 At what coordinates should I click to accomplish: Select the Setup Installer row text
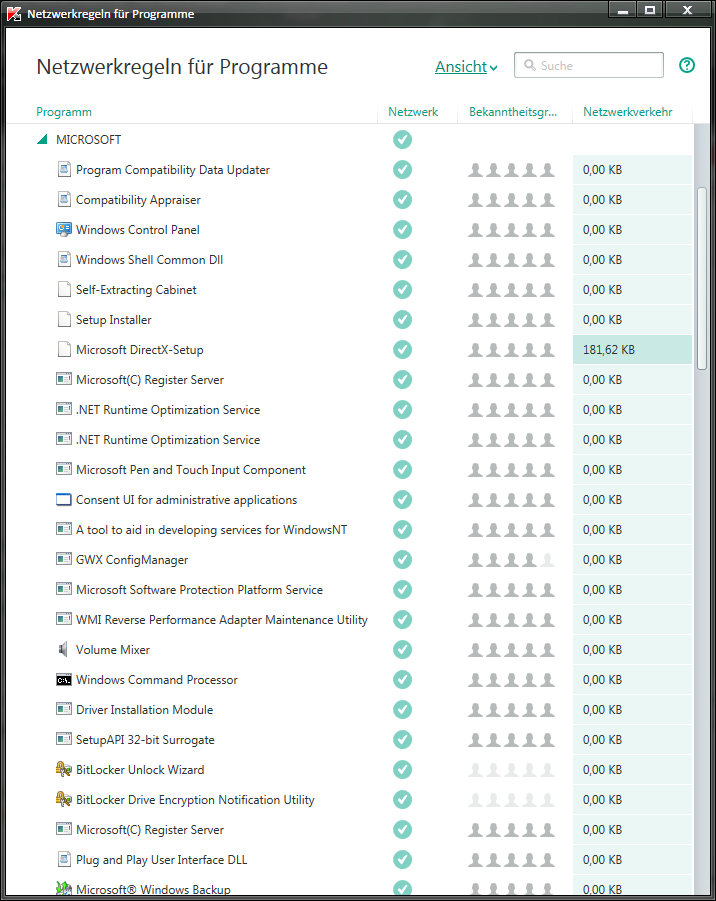pyautogui.click(x=114, y=319)
